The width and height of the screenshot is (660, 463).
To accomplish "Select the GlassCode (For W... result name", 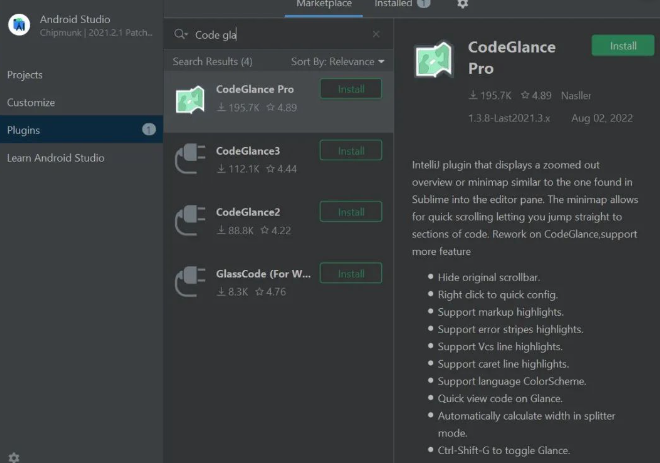I will 263,274.
